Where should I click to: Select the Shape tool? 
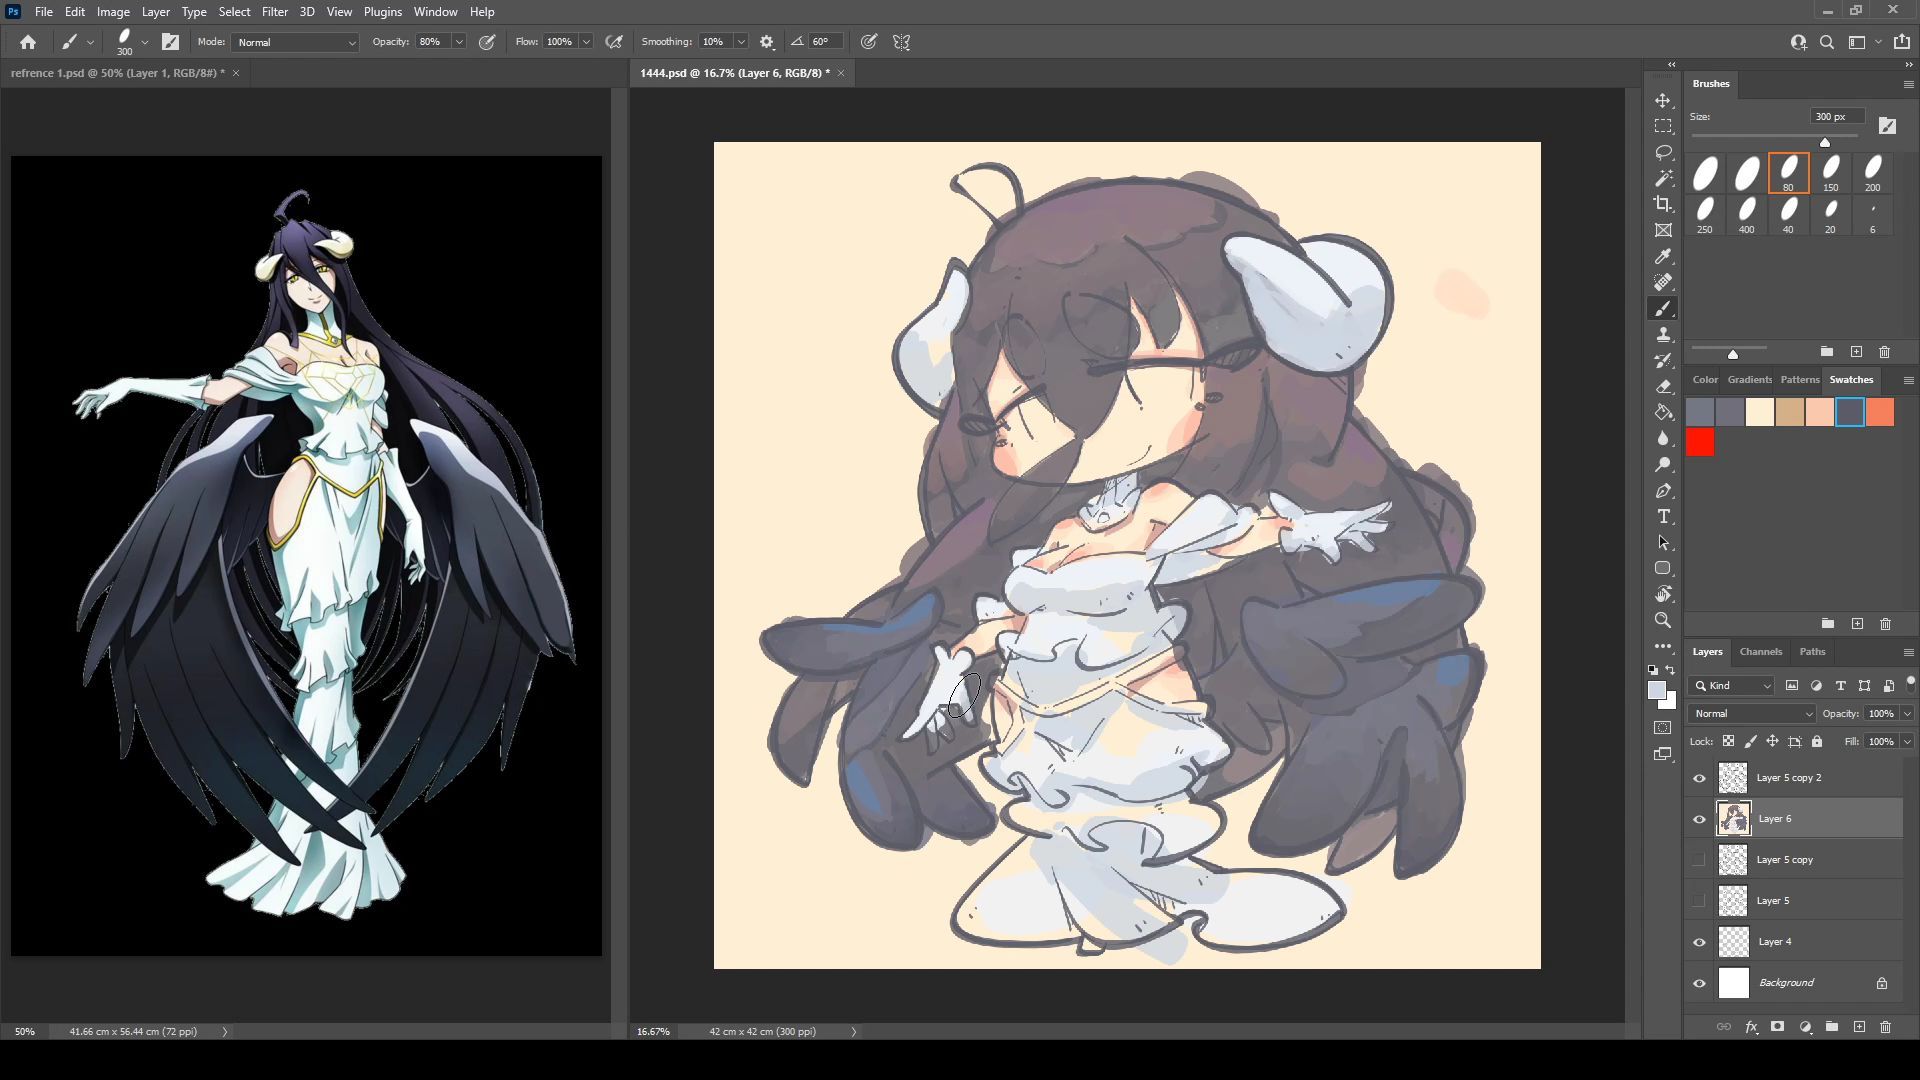click(1663, 569)
